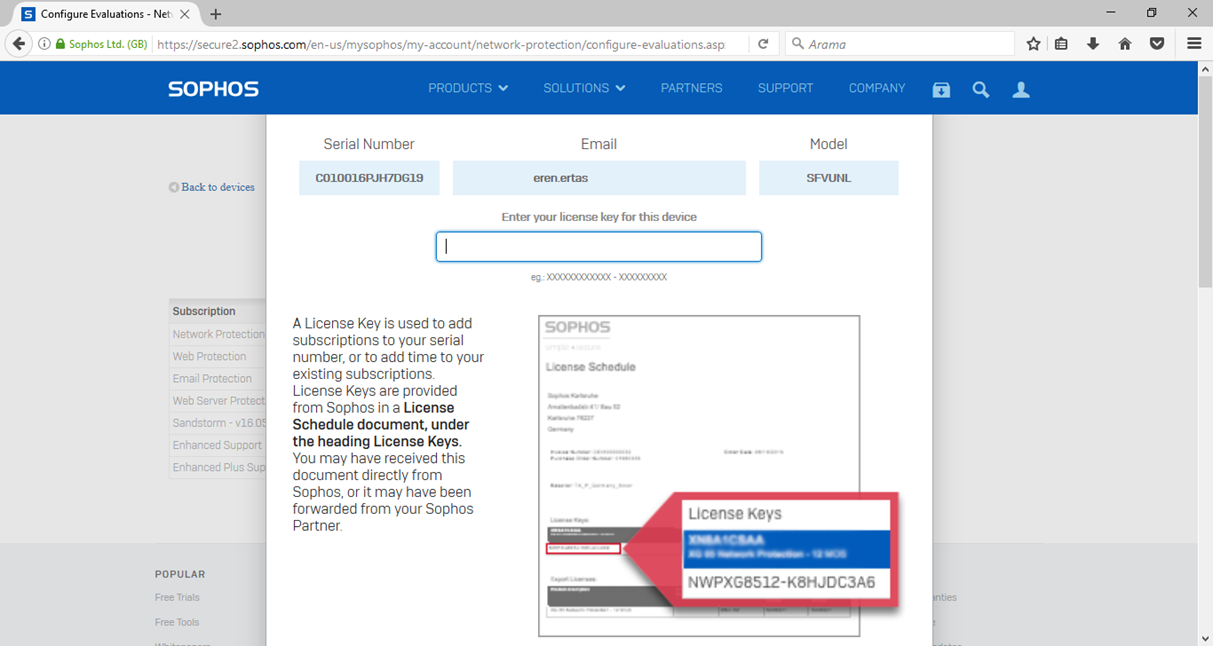Click the page scrollbar down arrow
The width and height of the screenshot is (1213, 646).
(x=1204, y=637)
